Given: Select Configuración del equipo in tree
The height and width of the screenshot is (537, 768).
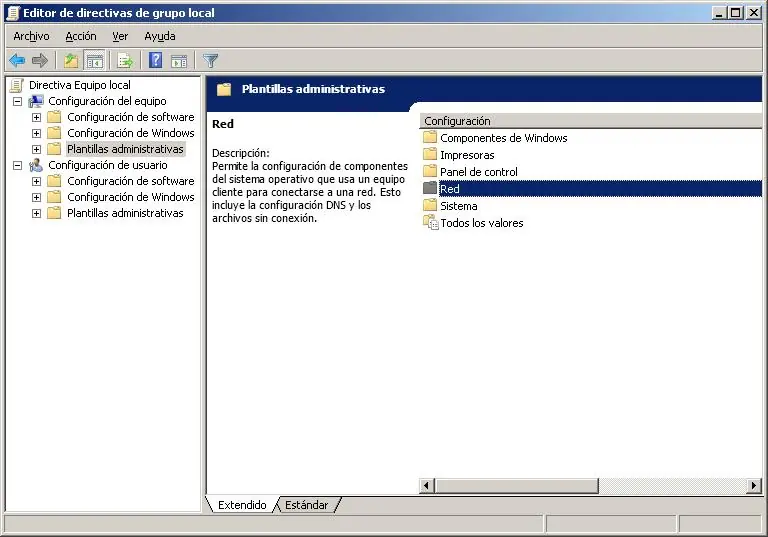Looking at the screenshot, I should pyautogui.click(x=107, y=101).
